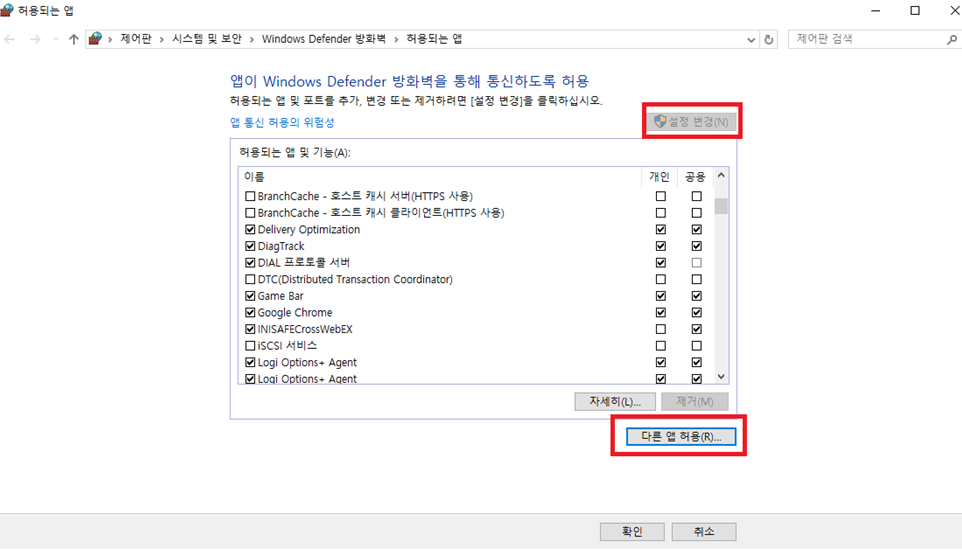Uncheck DiagTrack name checkbox
The image size is (962, 551).
(x=250, y=246)
